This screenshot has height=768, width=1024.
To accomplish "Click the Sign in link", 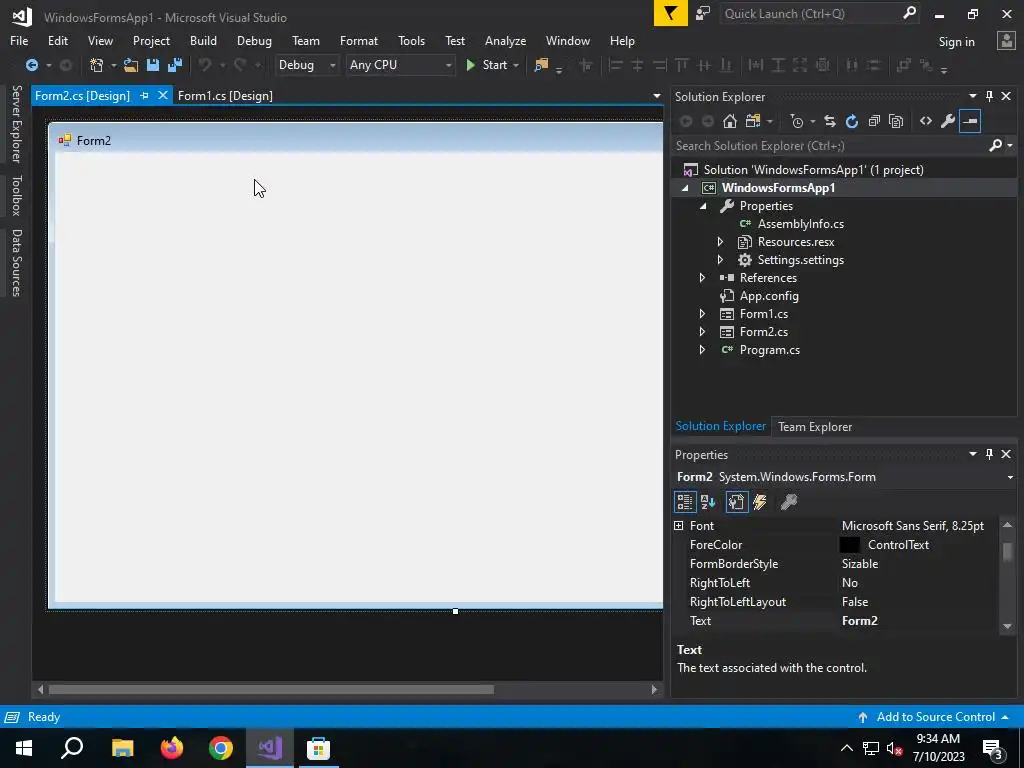I will (956, 42).
